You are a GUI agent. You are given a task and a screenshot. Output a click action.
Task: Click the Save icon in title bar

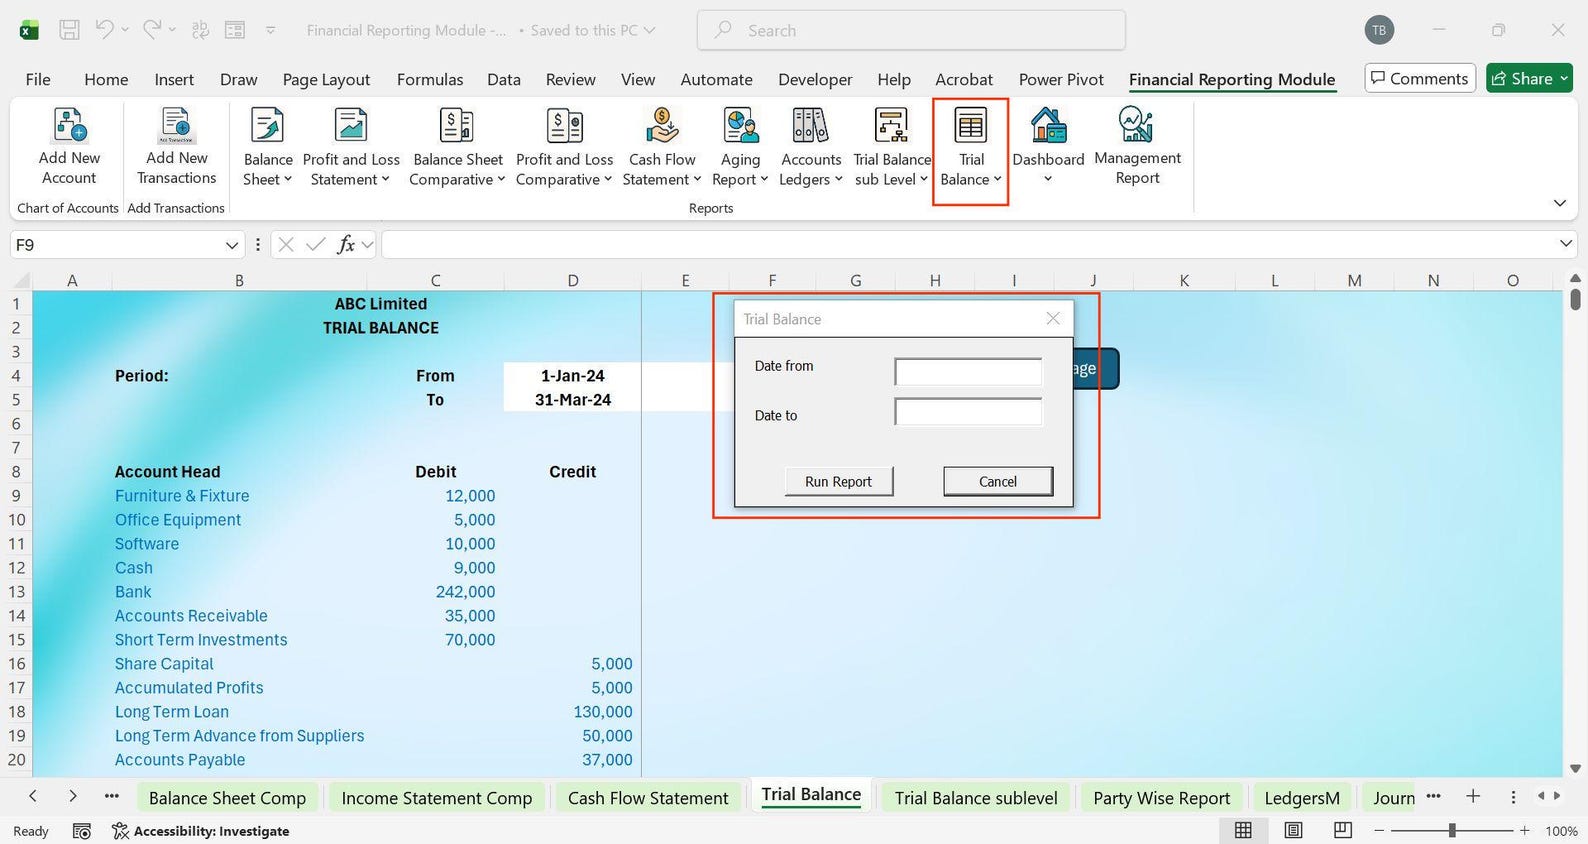click(x=69, y=30)
